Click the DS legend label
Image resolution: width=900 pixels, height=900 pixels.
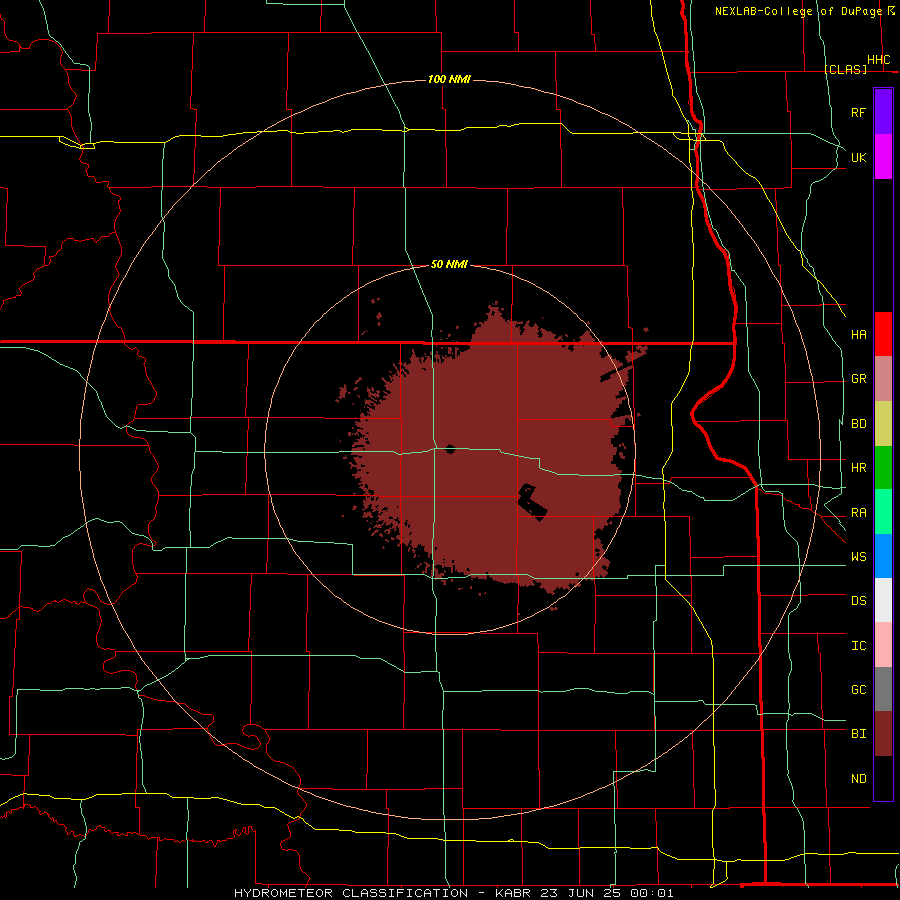click(858, 600)
